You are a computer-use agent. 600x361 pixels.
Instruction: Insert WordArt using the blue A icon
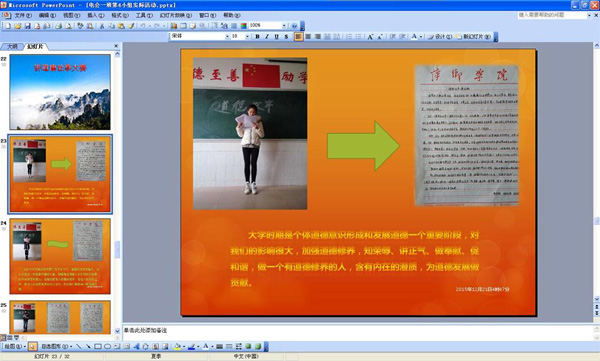click(x=136, y=346)
